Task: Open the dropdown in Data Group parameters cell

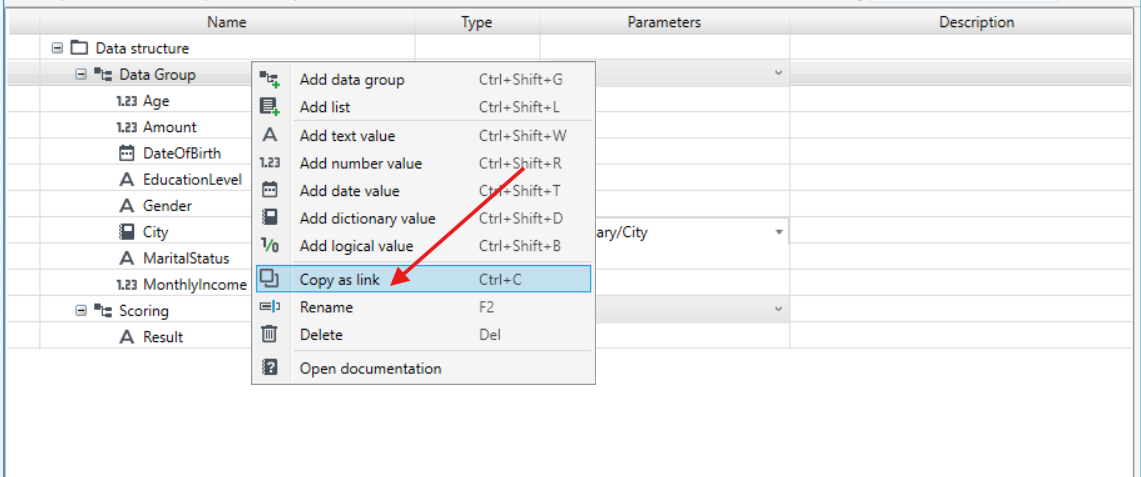Action: click(x=778, y=73)
